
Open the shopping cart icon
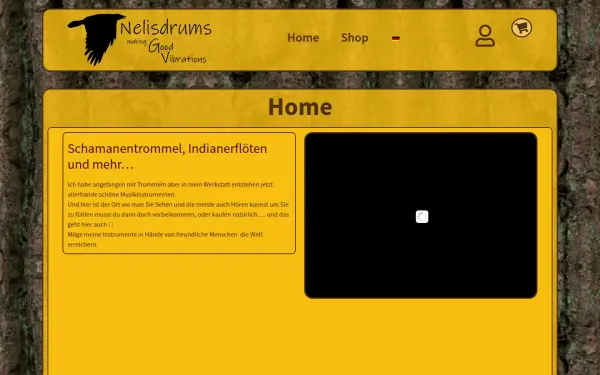point(522,28)
